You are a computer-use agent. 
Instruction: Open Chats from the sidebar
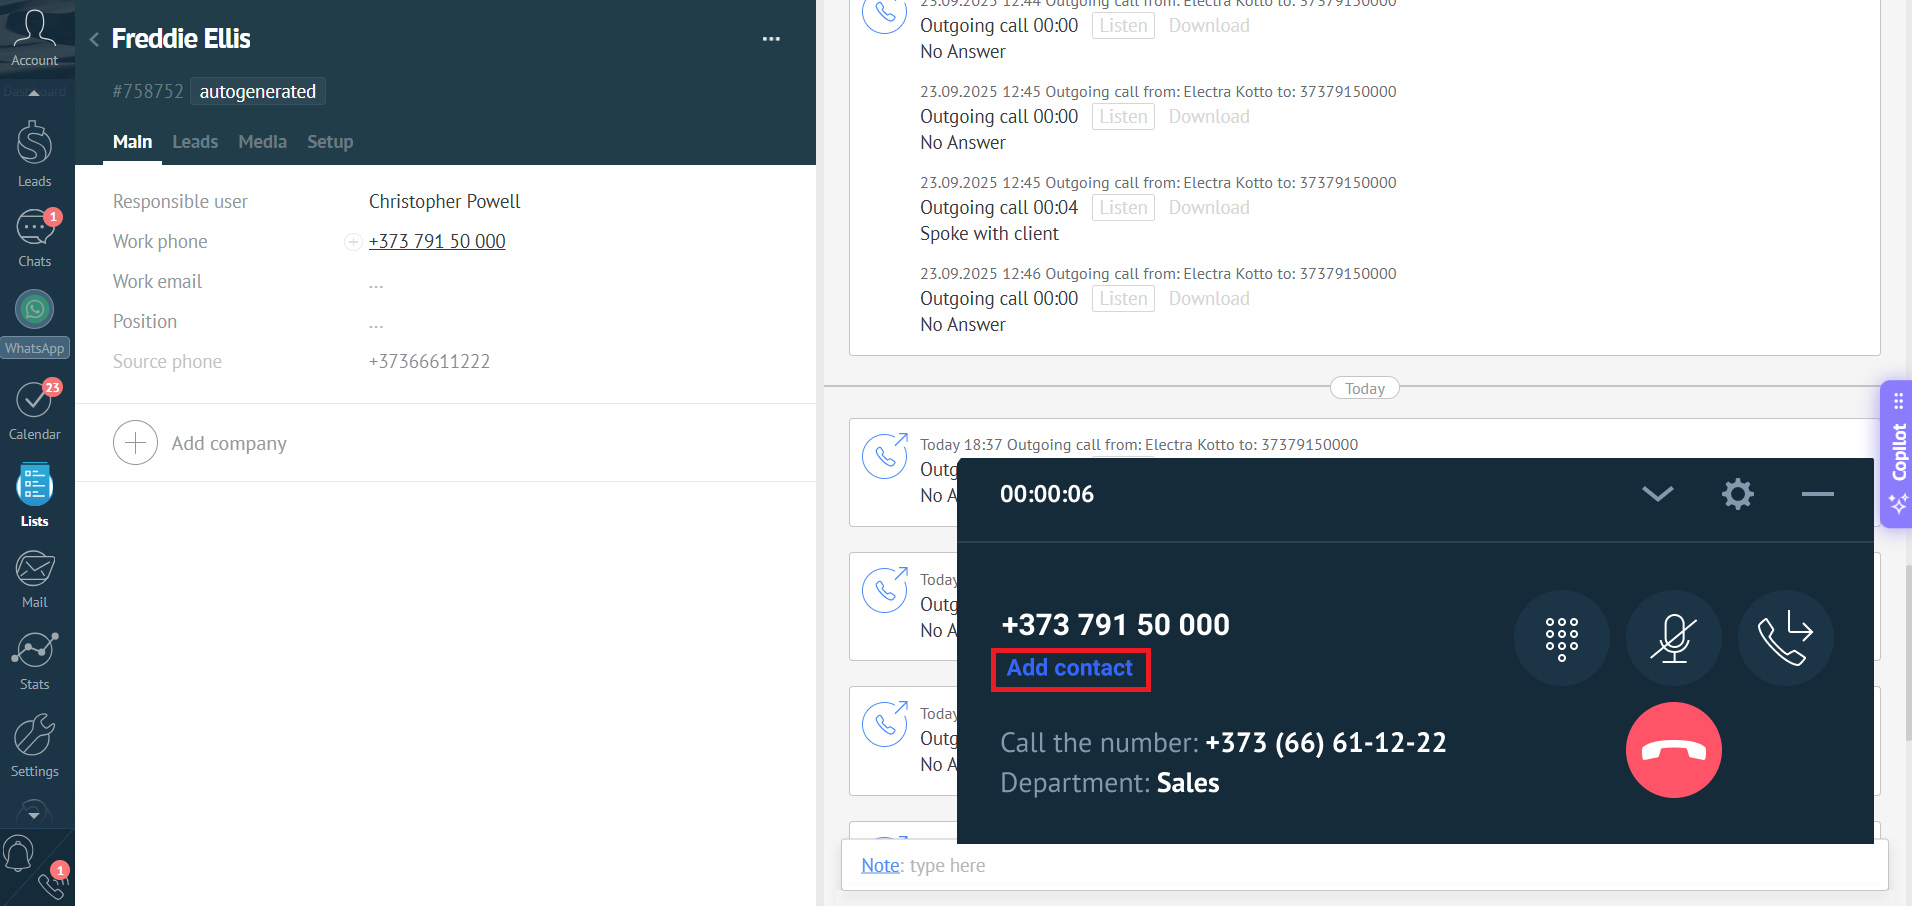(34, 238)
